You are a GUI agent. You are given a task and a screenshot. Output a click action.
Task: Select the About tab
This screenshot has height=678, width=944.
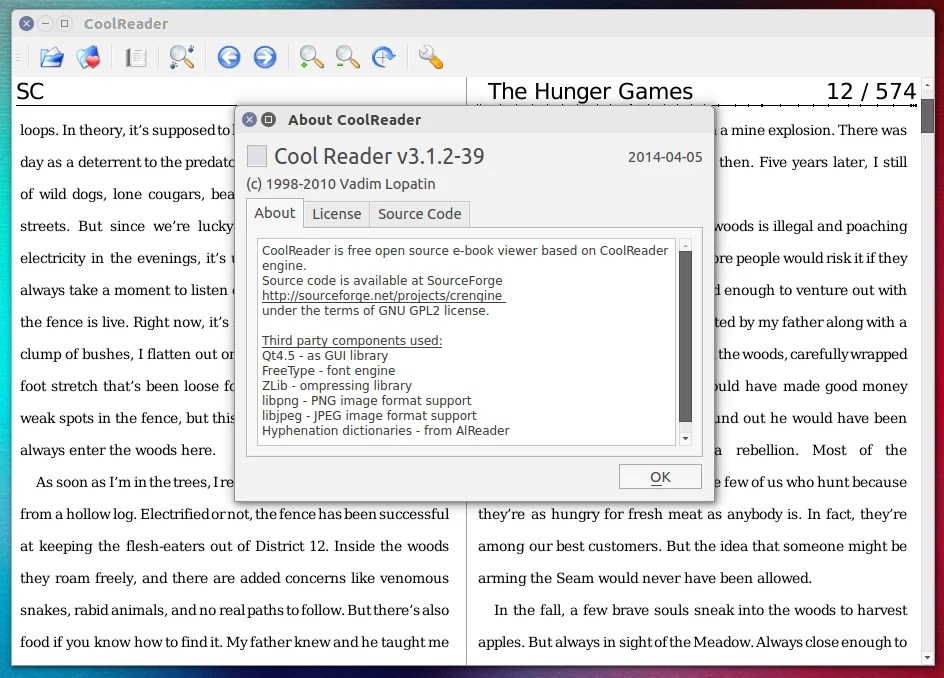click(274, 213)
